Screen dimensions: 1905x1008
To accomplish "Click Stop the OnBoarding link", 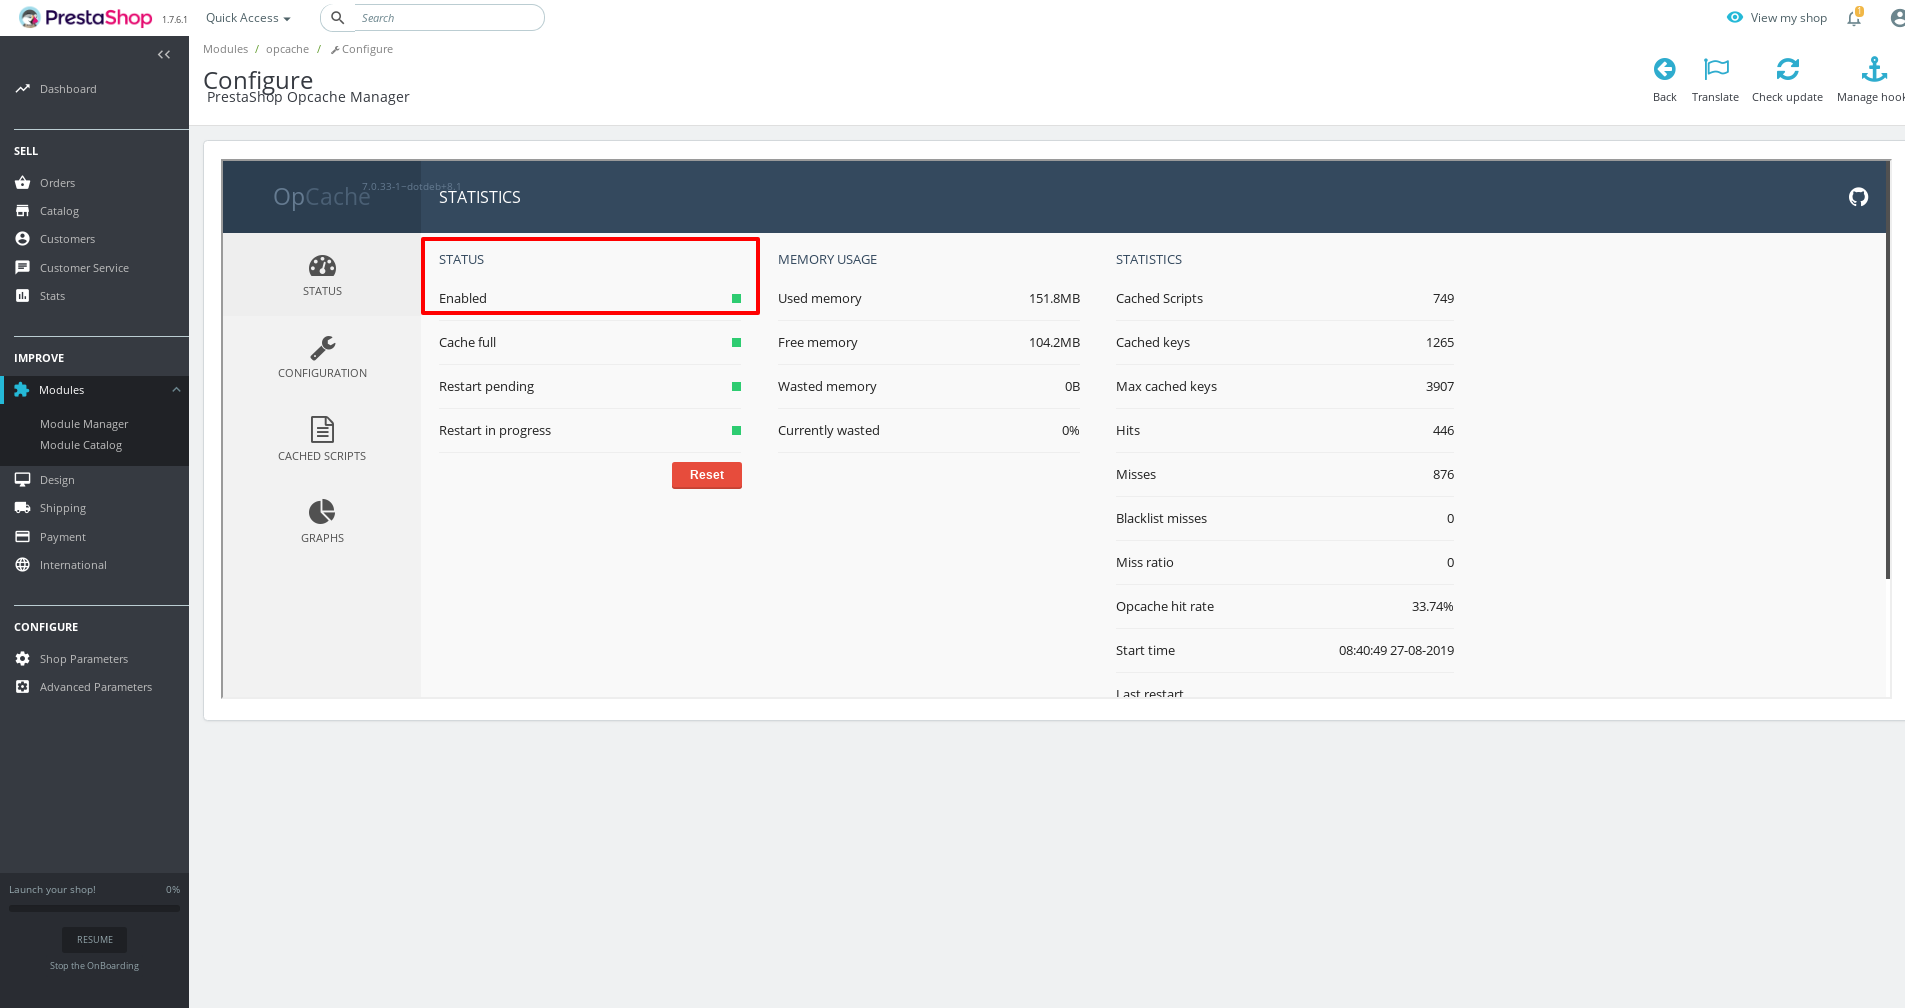I will (x=94, y=966).
